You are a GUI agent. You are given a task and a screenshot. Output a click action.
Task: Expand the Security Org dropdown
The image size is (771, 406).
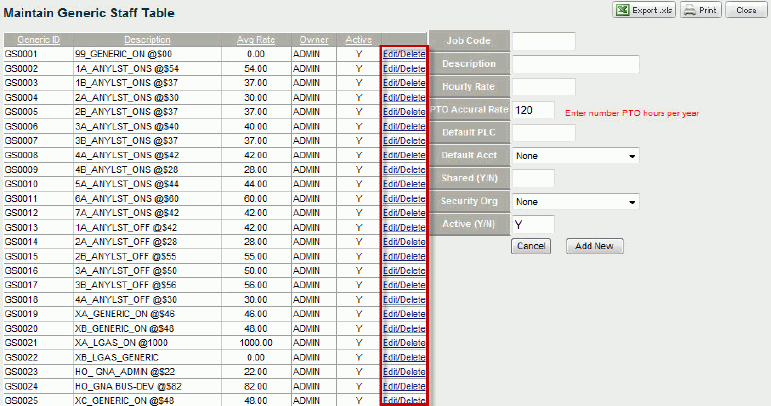[x=576, y=202]
